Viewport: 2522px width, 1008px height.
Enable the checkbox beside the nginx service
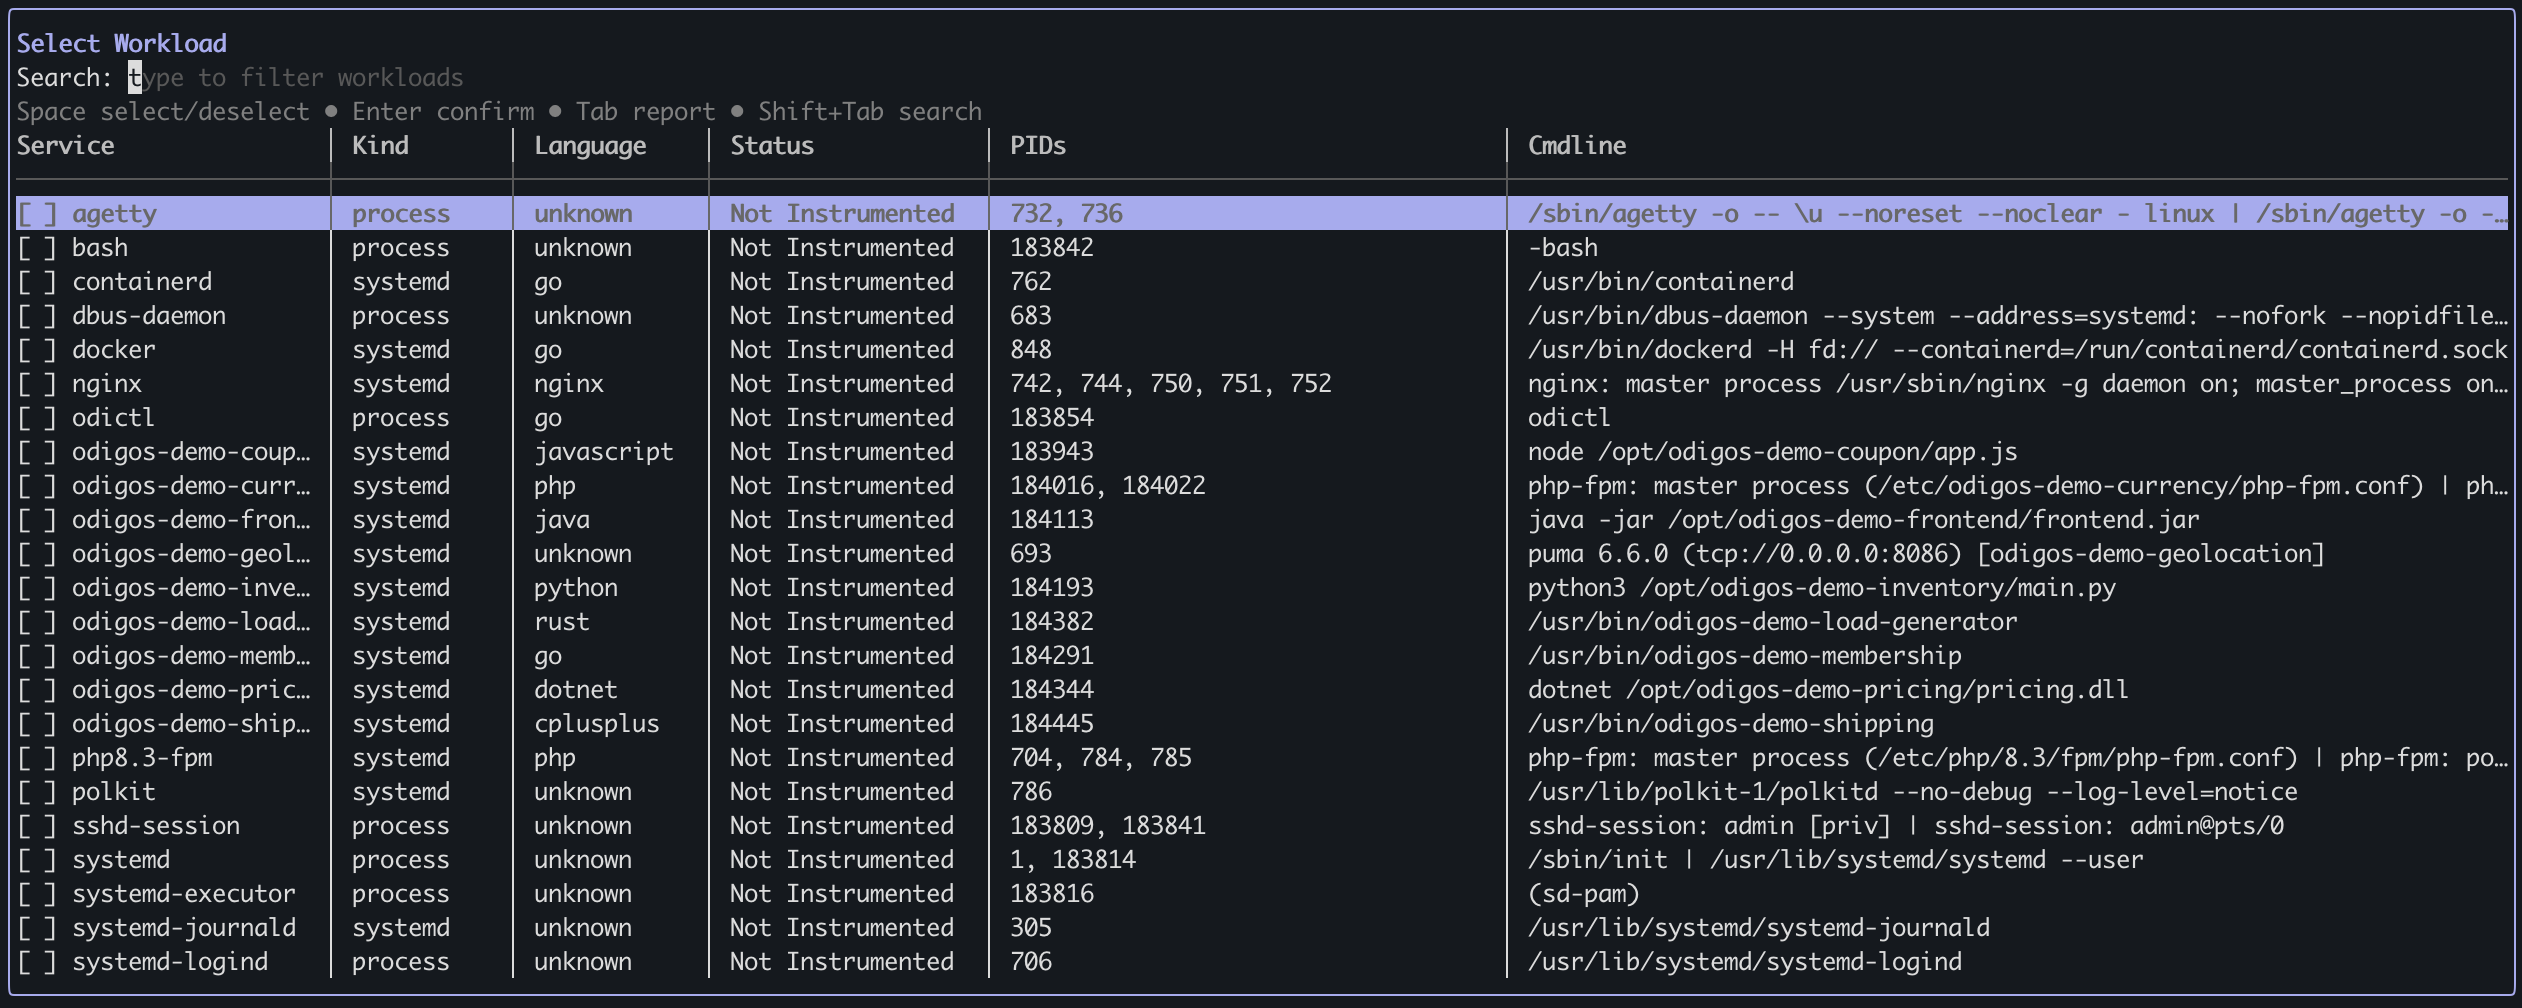[x=37, y=383]
